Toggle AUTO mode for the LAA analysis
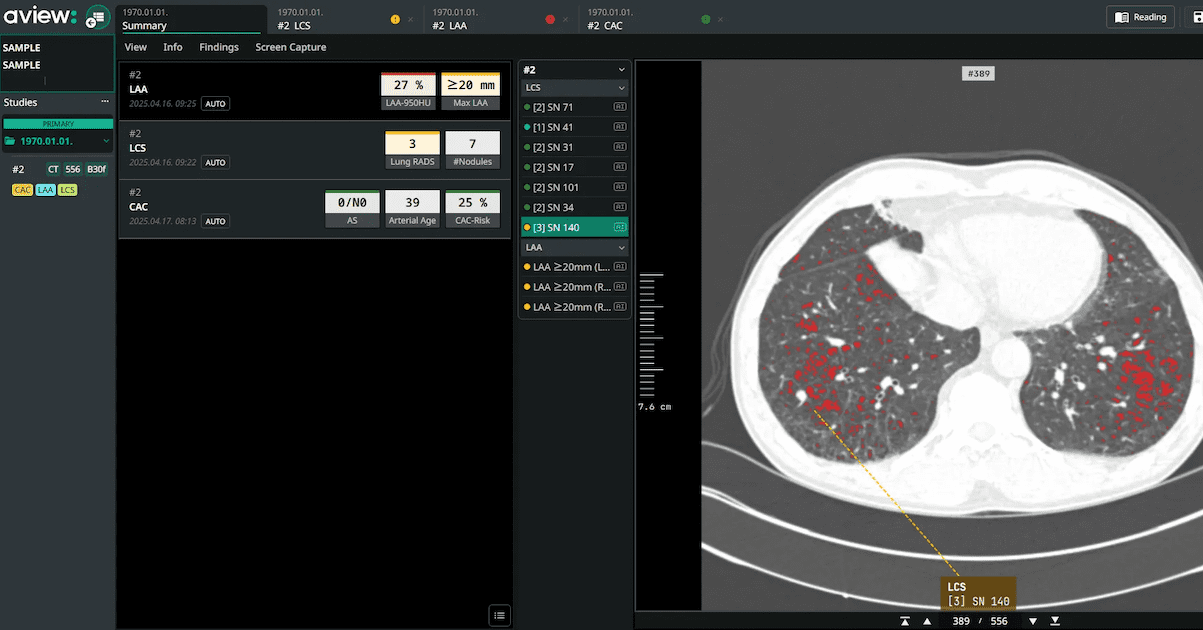Screen dimensions: 1203x630 pyautogui.click(x=214, y=103)
